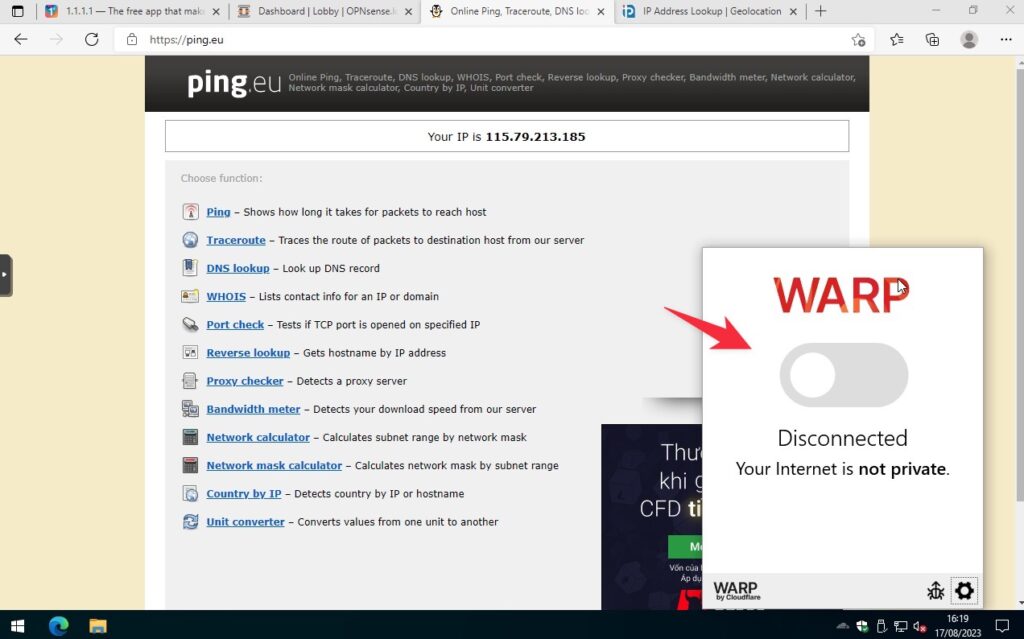Click the WHOIS card icon
Image resolution: width=1024 pixels, height=639 pixels.
(x=190, y=296)
